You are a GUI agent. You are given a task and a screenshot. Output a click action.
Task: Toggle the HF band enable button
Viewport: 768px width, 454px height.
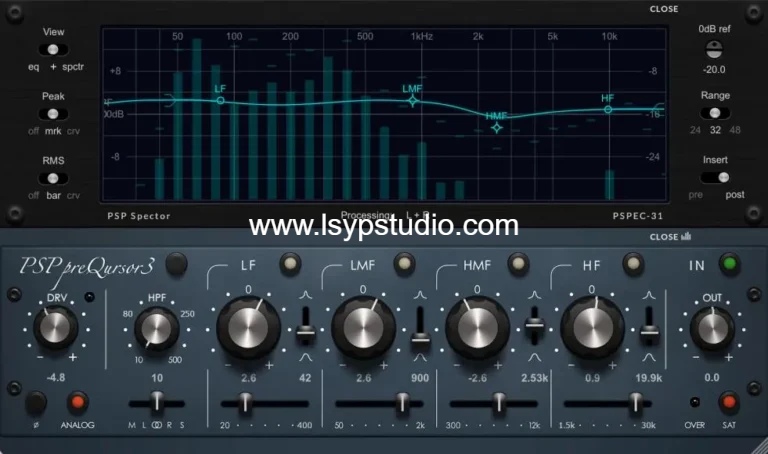click(633, 264)
